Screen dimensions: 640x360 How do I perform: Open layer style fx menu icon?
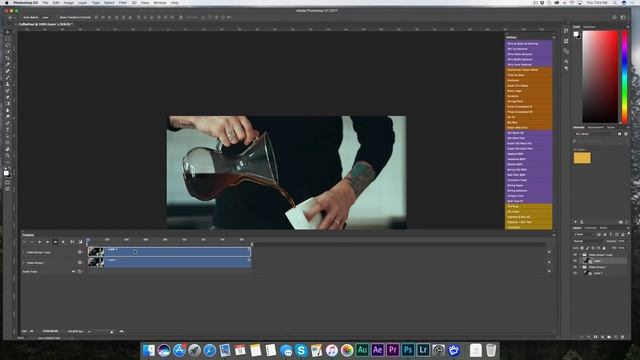tap(589, 337)
